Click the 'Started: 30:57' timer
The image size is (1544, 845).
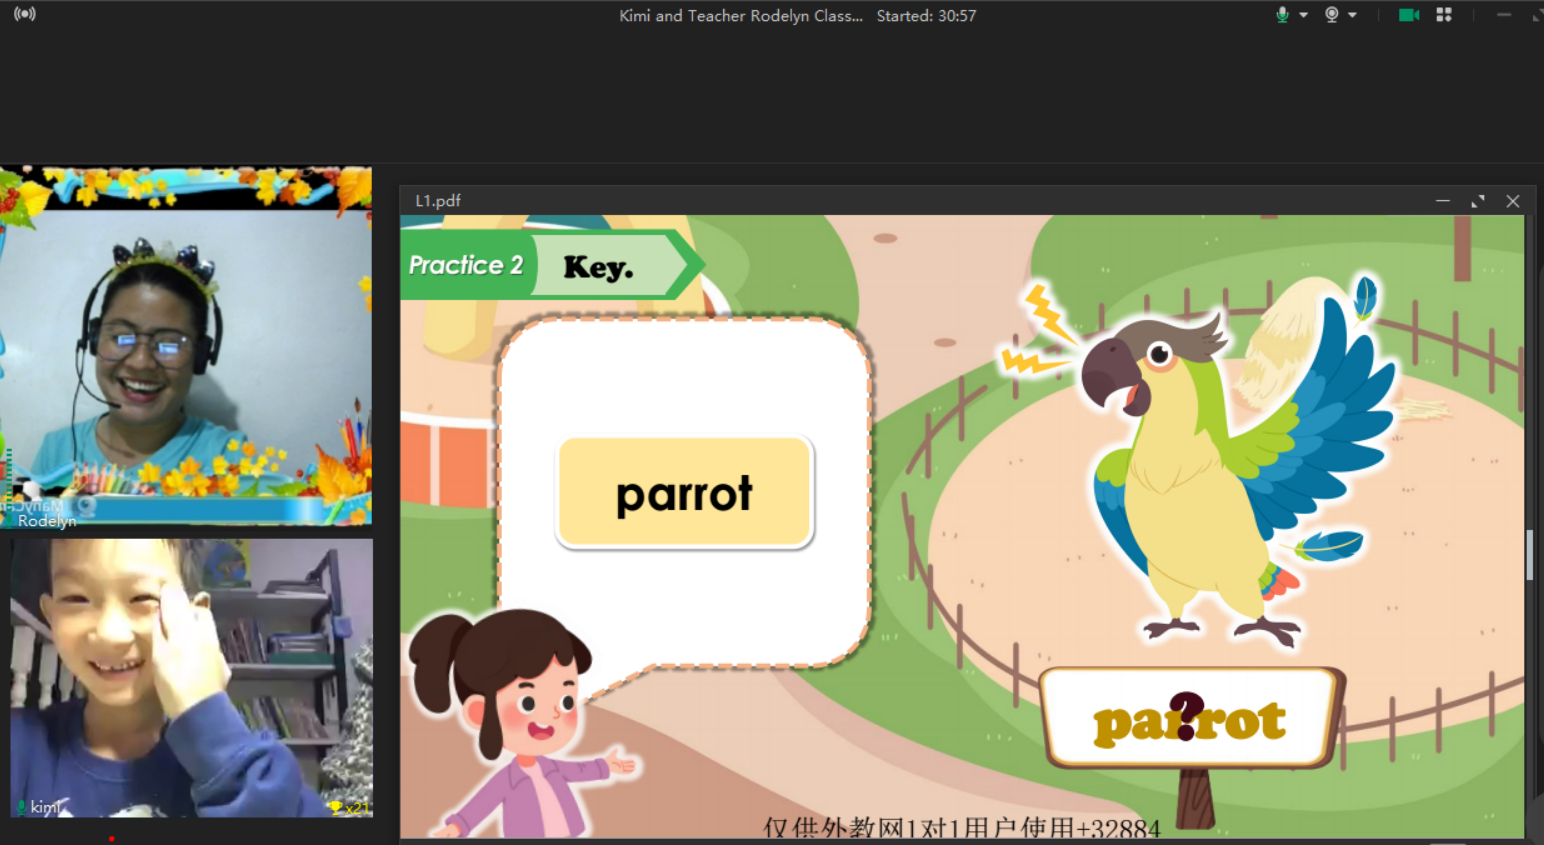pos(926,15)
